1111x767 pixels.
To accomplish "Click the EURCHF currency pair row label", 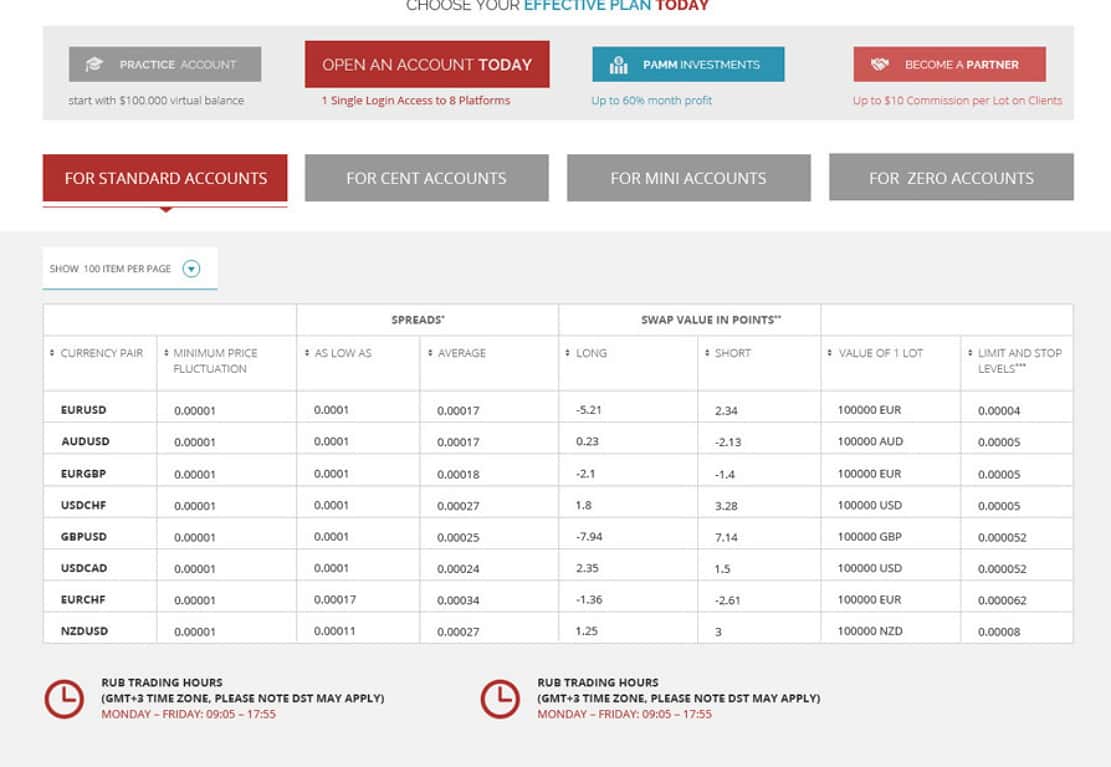I will pyautogui.click(x=83, y=600).
